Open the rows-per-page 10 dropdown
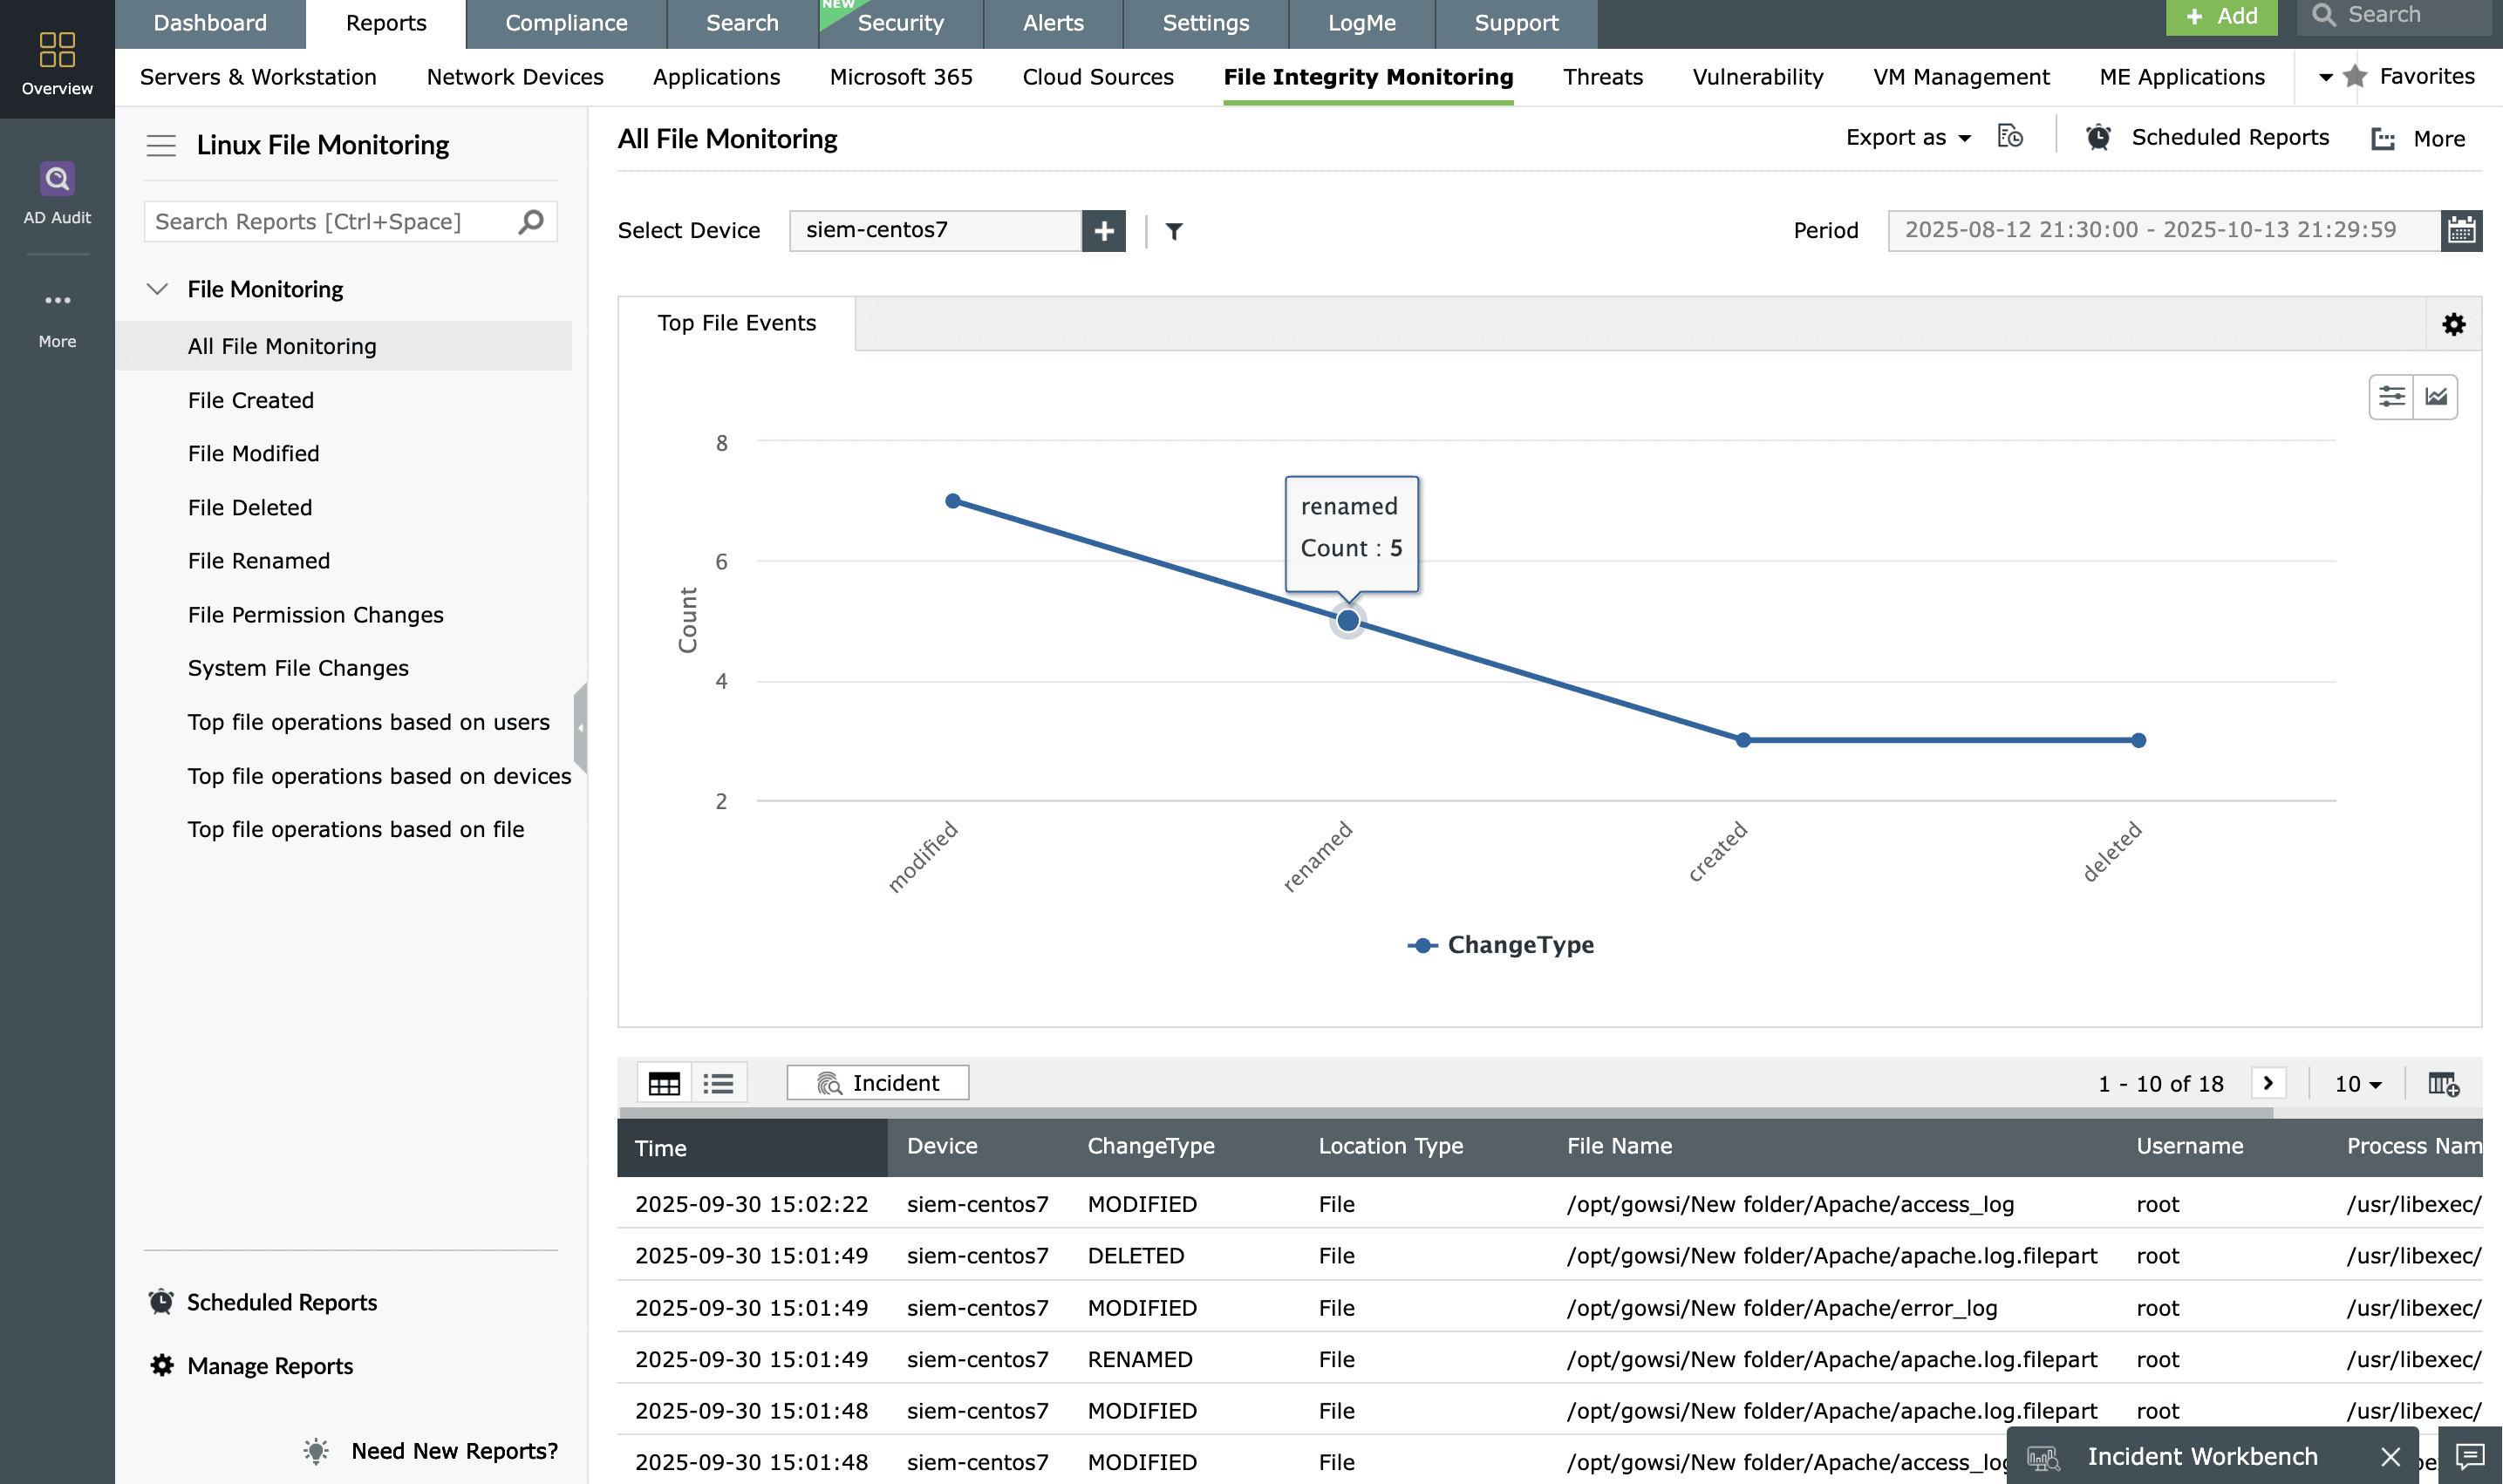Image resolution: width=2503 pixels, height=1484 pixels. [x=2358, y=1084]
